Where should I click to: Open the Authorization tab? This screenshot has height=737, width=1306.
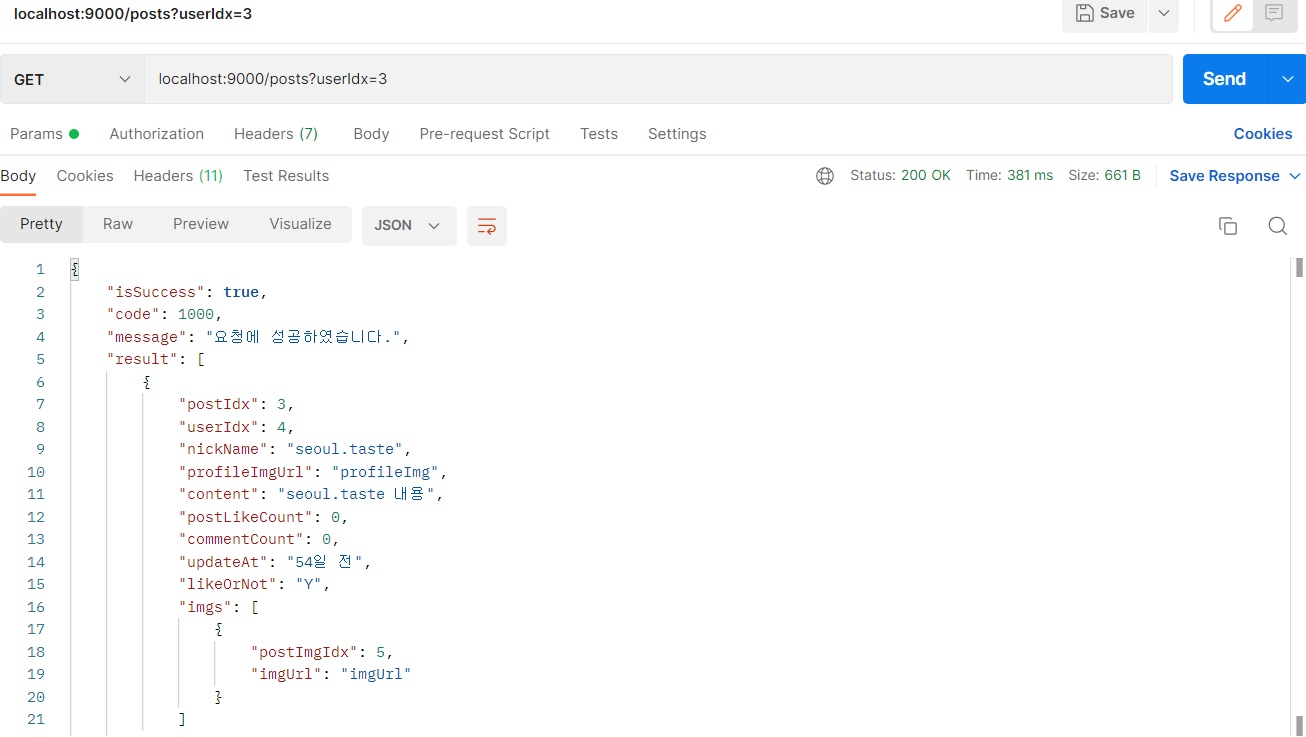click(x=157, y=134)
